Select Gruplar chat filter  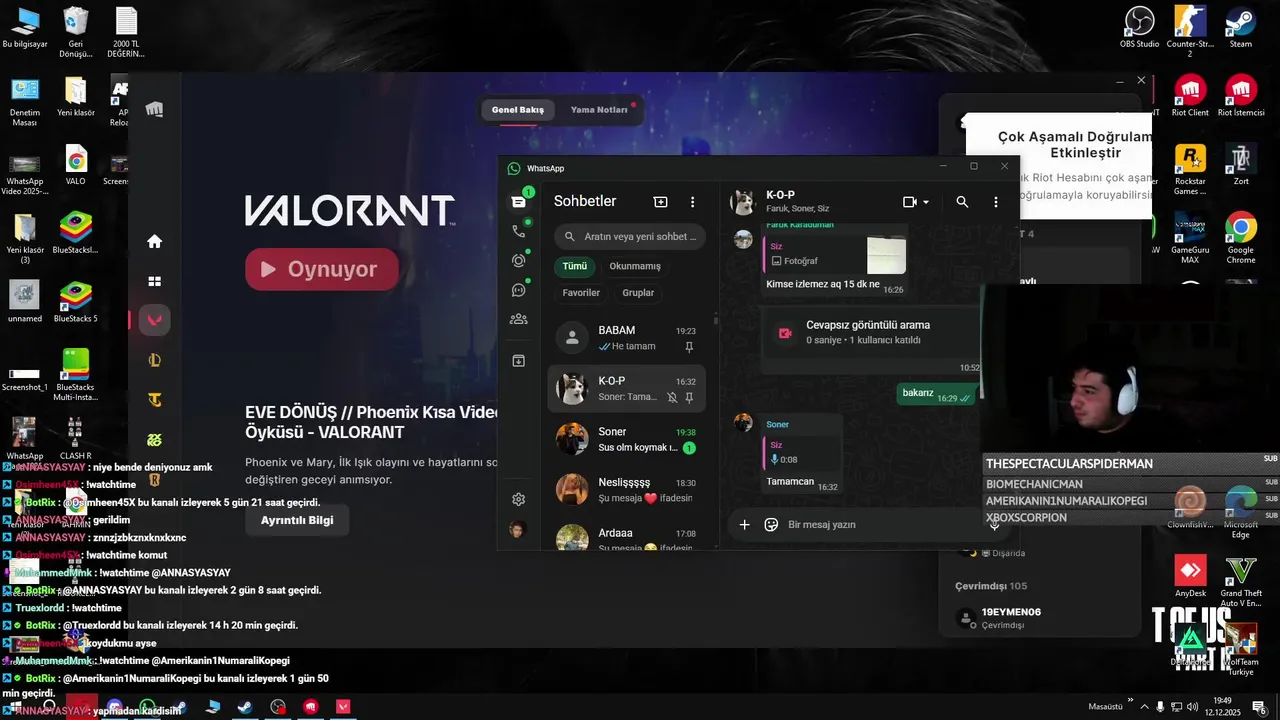coord(638,293)
